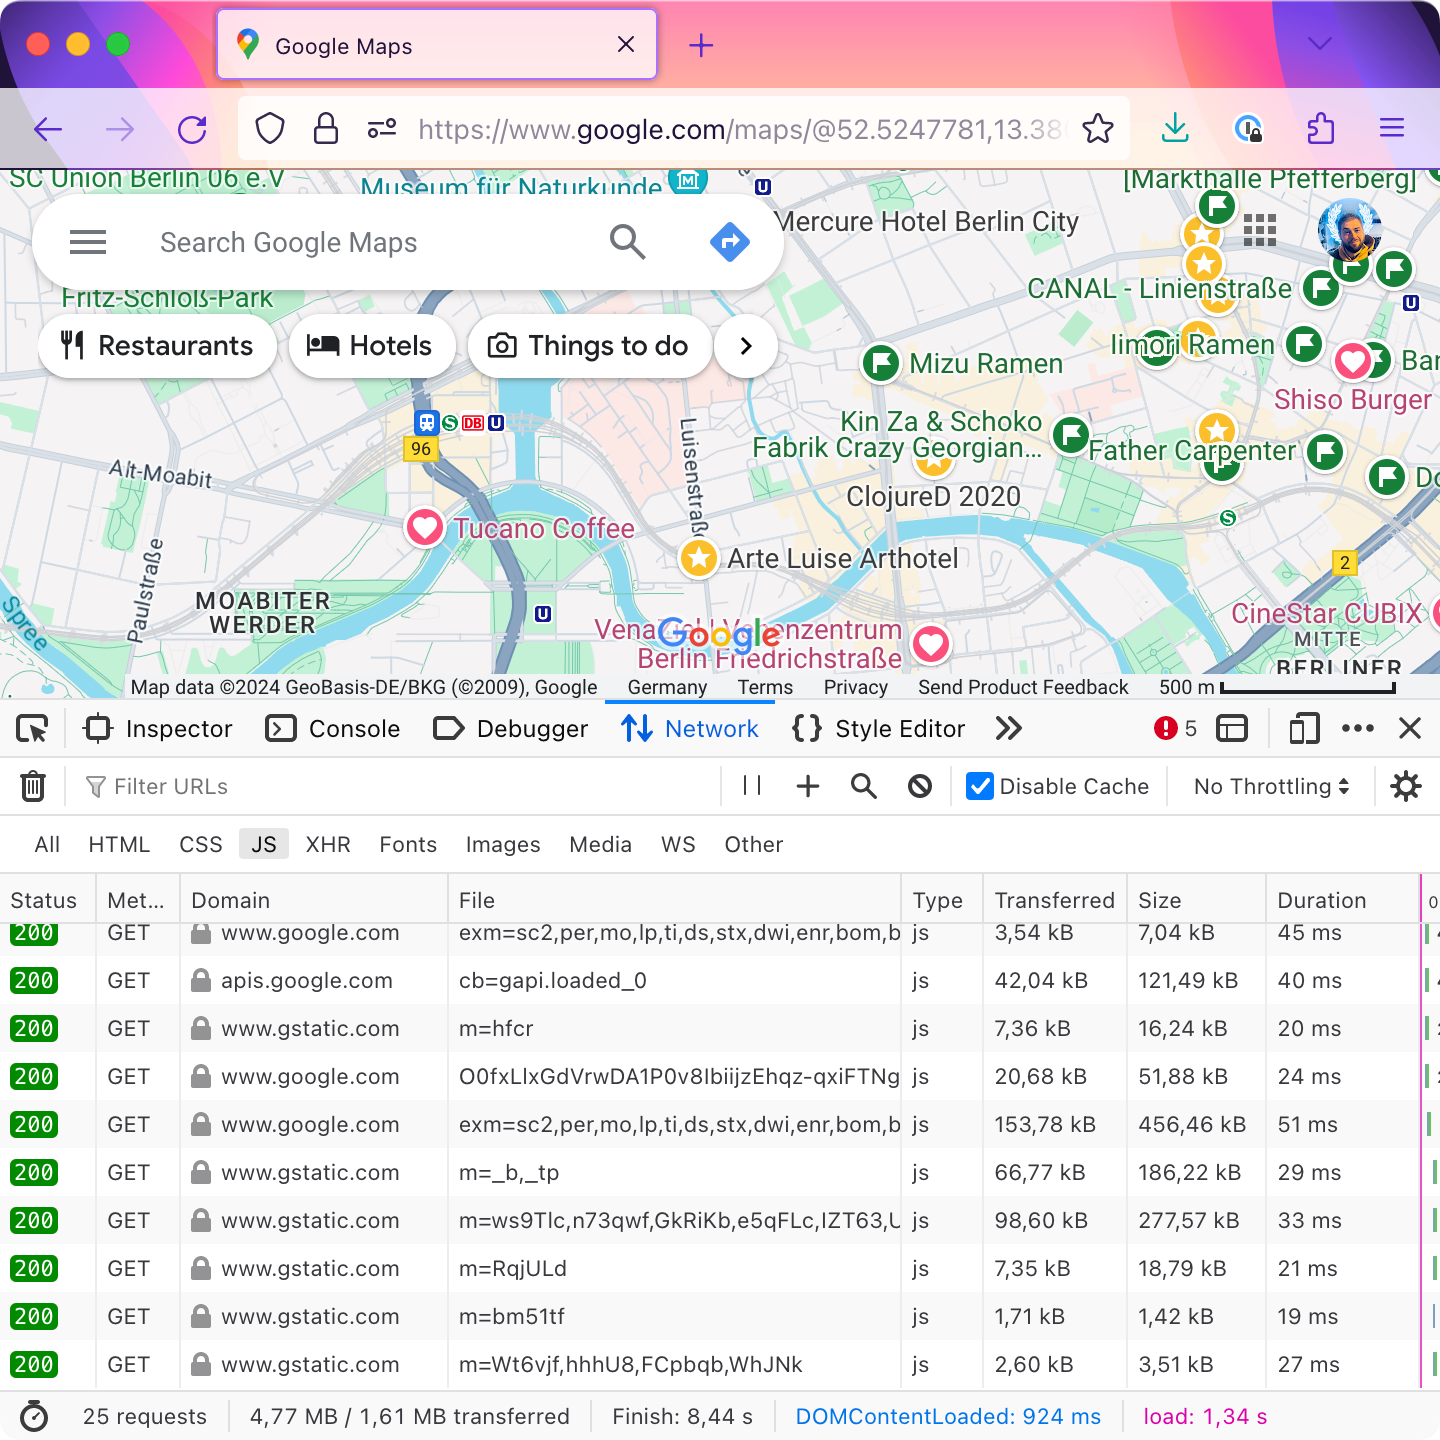Show more category chips arrow
The width and height of the screenshot is (1440, 1440).
click(x=745, y=346)
